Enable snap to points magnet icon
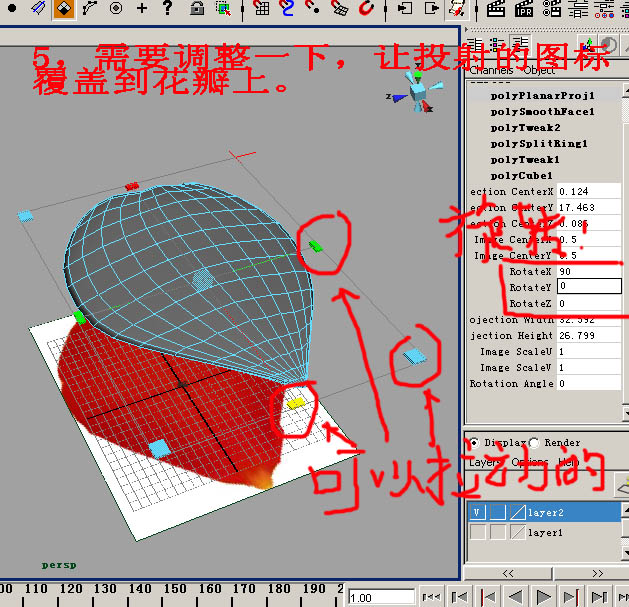 pyautogui.click(x=312, y=8)
